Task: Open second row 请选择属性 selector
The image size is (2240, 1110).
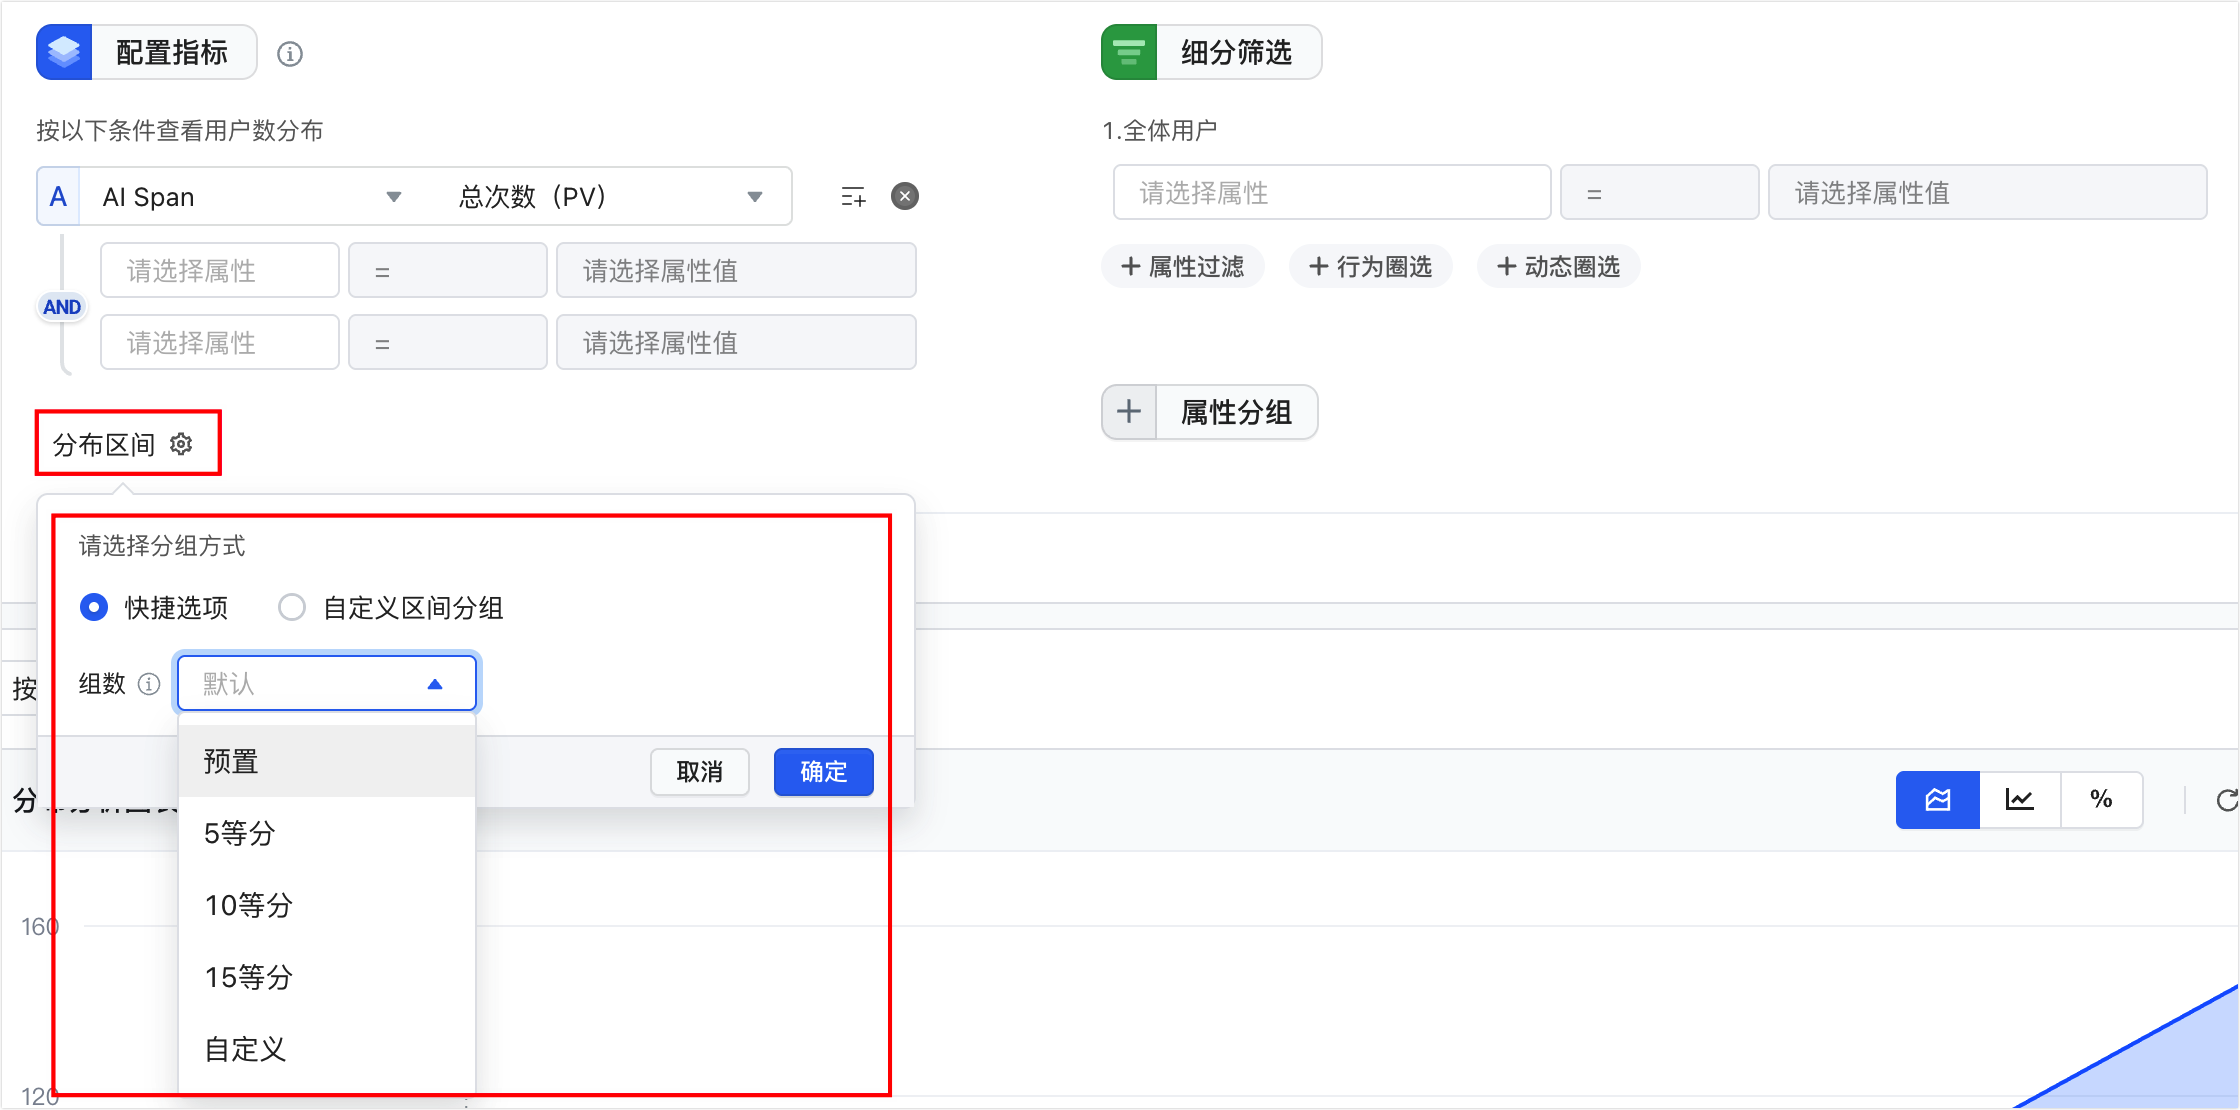Action: pos(220,342)
